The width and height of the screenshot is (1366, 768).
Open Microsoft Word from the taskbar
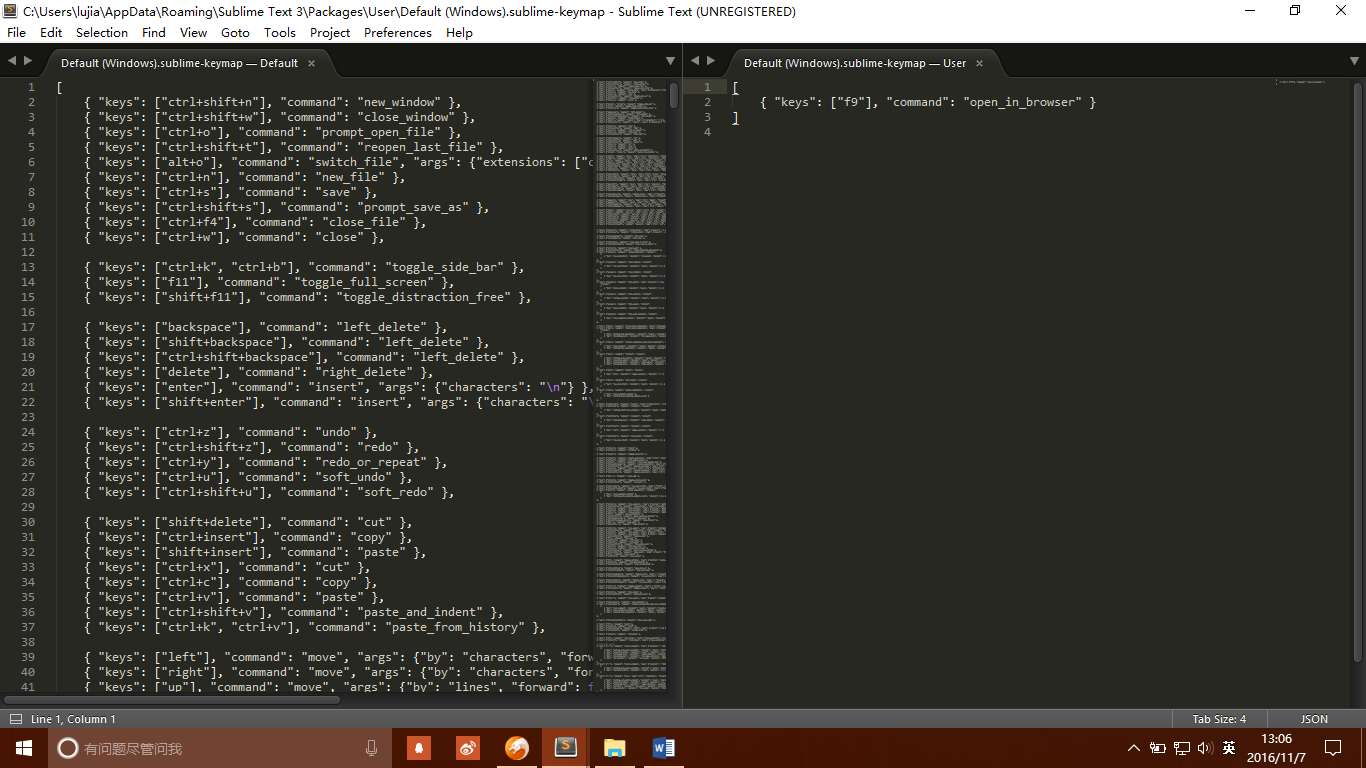[663, 748]
